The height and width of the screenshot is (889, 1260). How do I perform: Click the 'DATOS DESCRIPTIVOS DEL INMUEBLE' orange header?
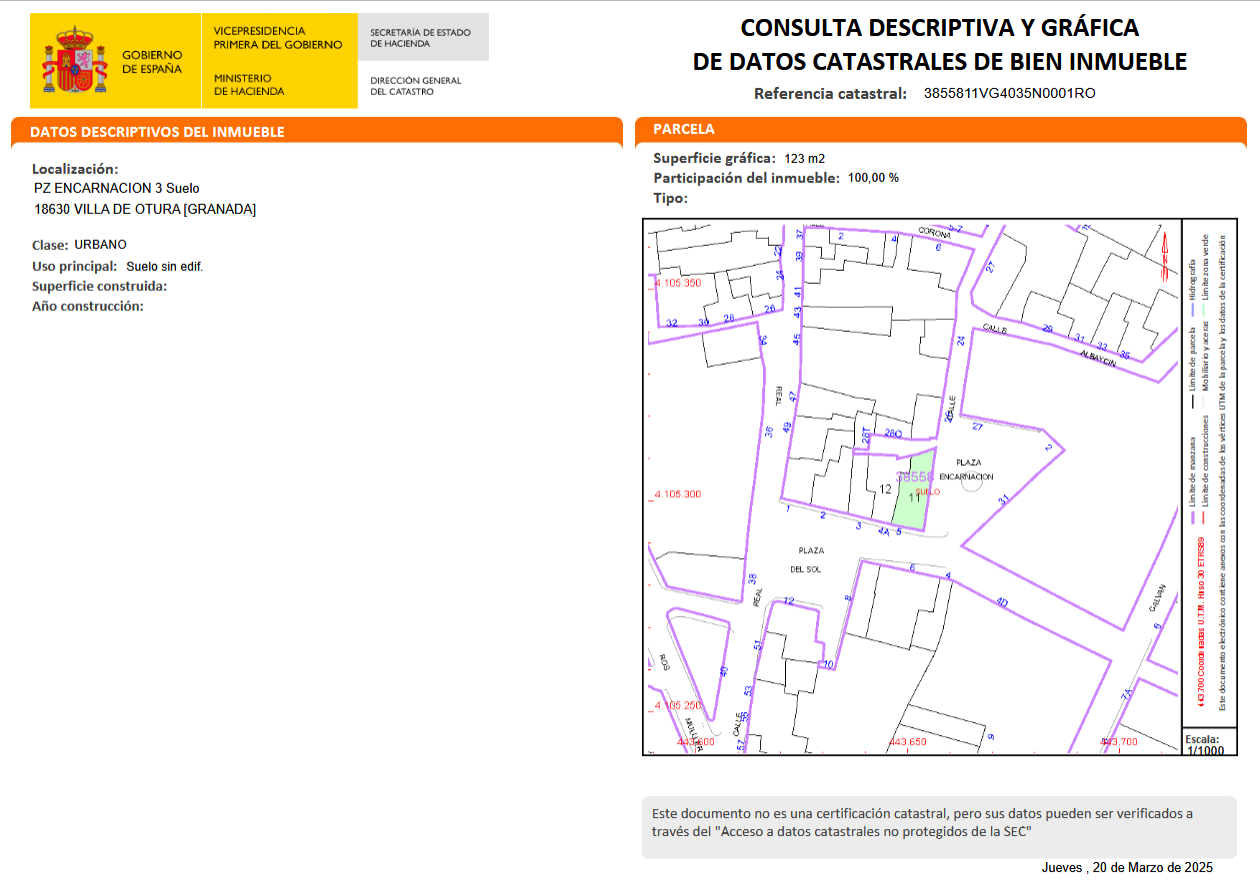coord(157,132)
